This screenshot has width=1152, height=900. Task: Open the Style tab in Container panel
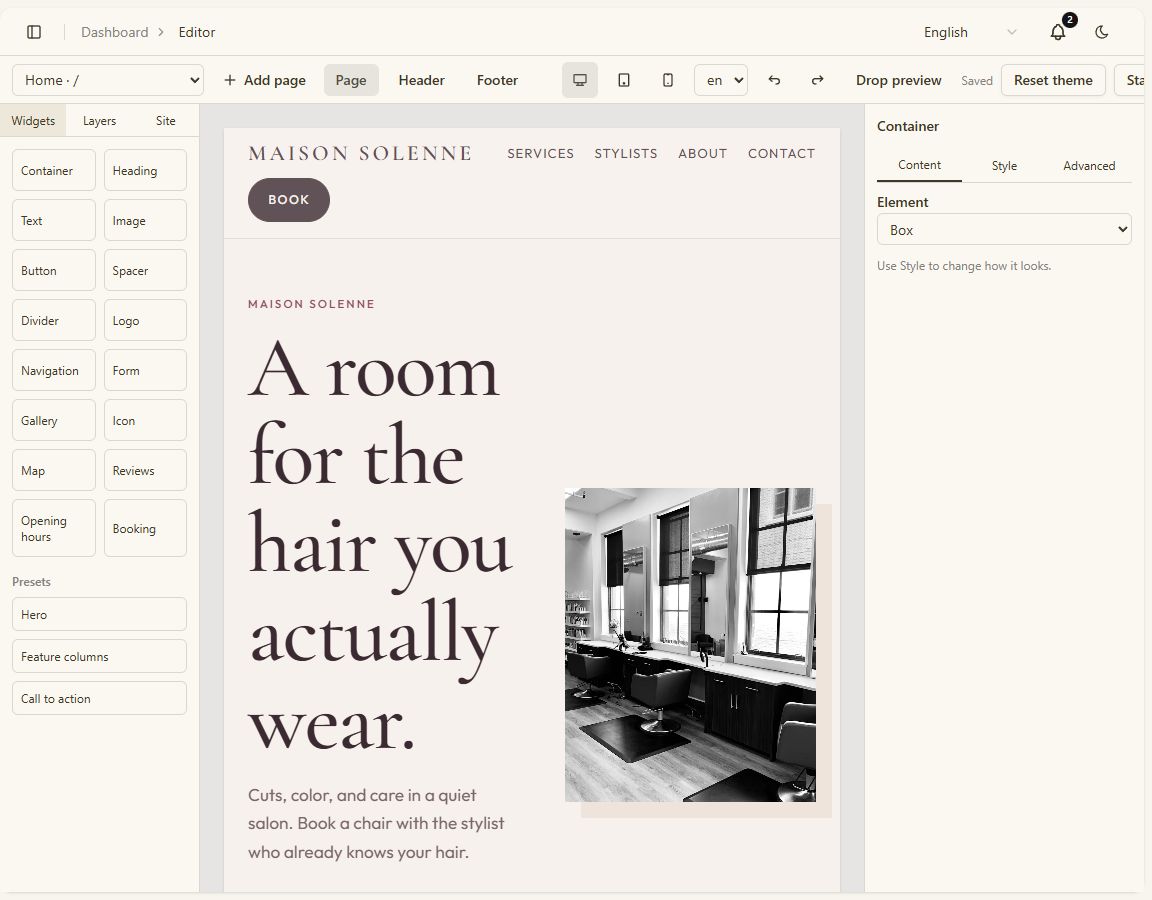[1004, 165]
